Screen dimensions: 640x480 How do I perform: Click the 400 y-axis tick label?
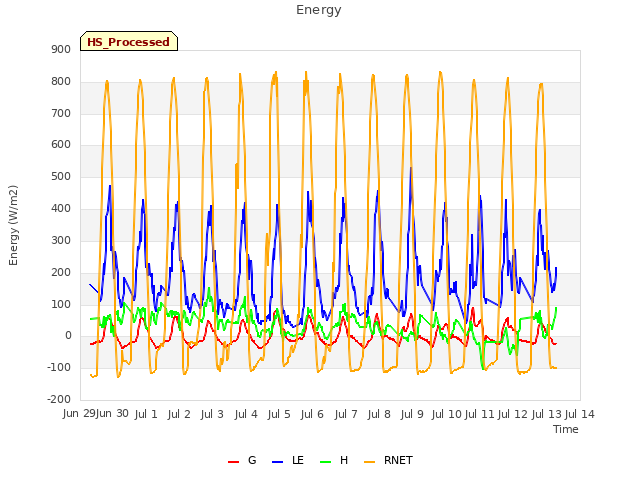[x=61, y=209]
